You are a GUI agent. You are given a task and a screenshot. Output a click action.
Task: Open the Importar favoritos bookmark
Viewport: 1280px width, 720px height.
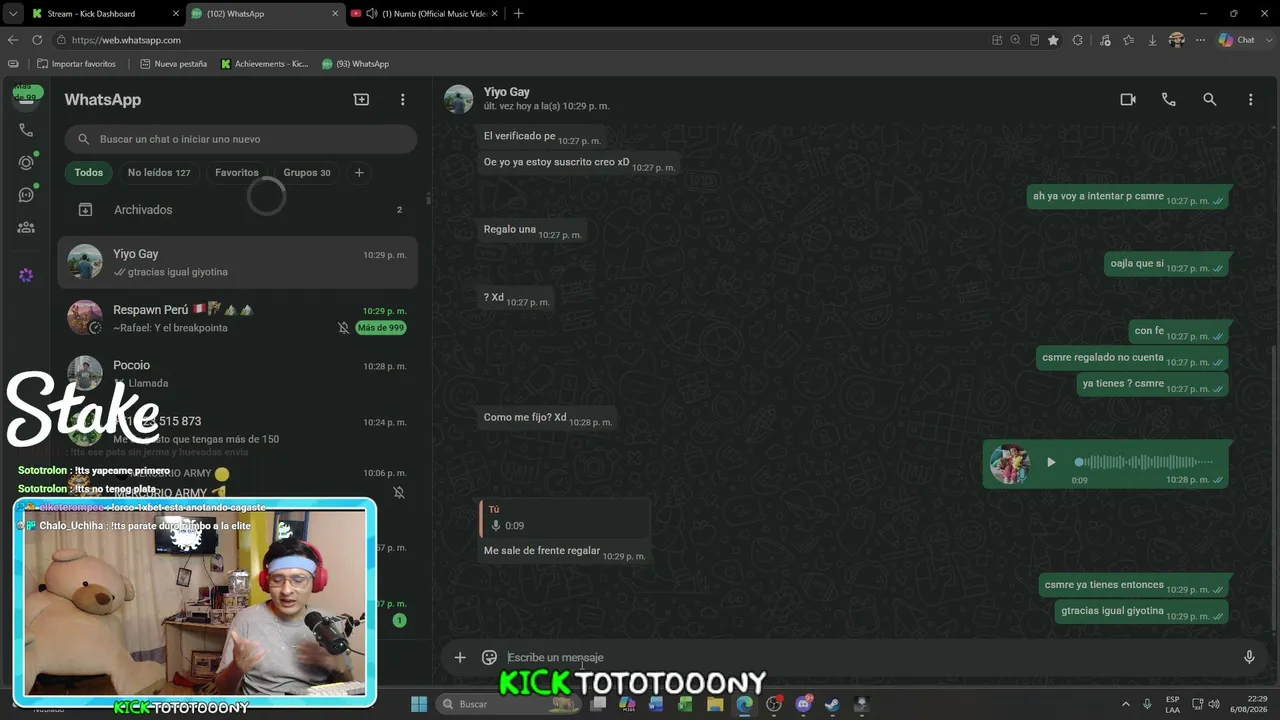click(x=76, y=64)
